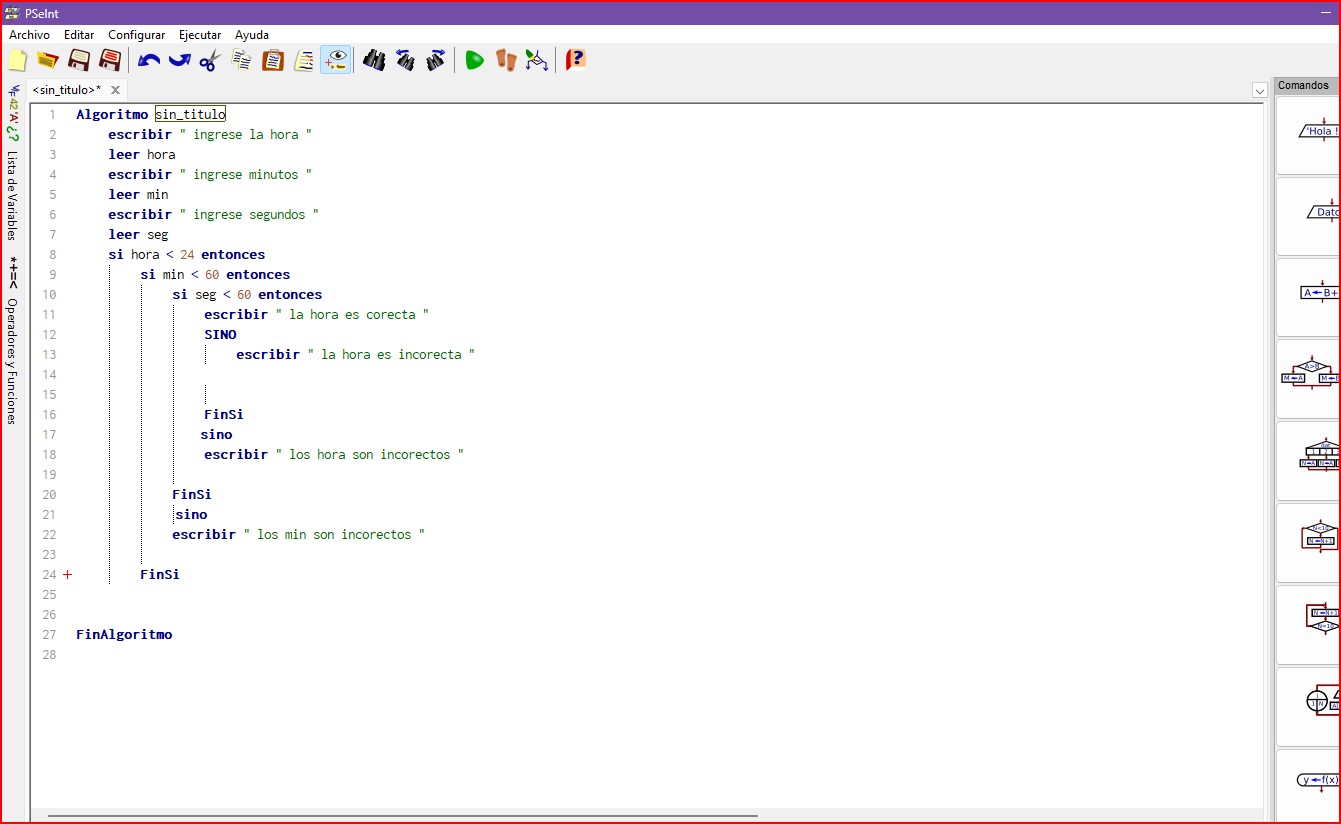This screenshot has width=1341, height=824.
Task: Run the algorithm with the green play icon
Action: tap(474, 60)
